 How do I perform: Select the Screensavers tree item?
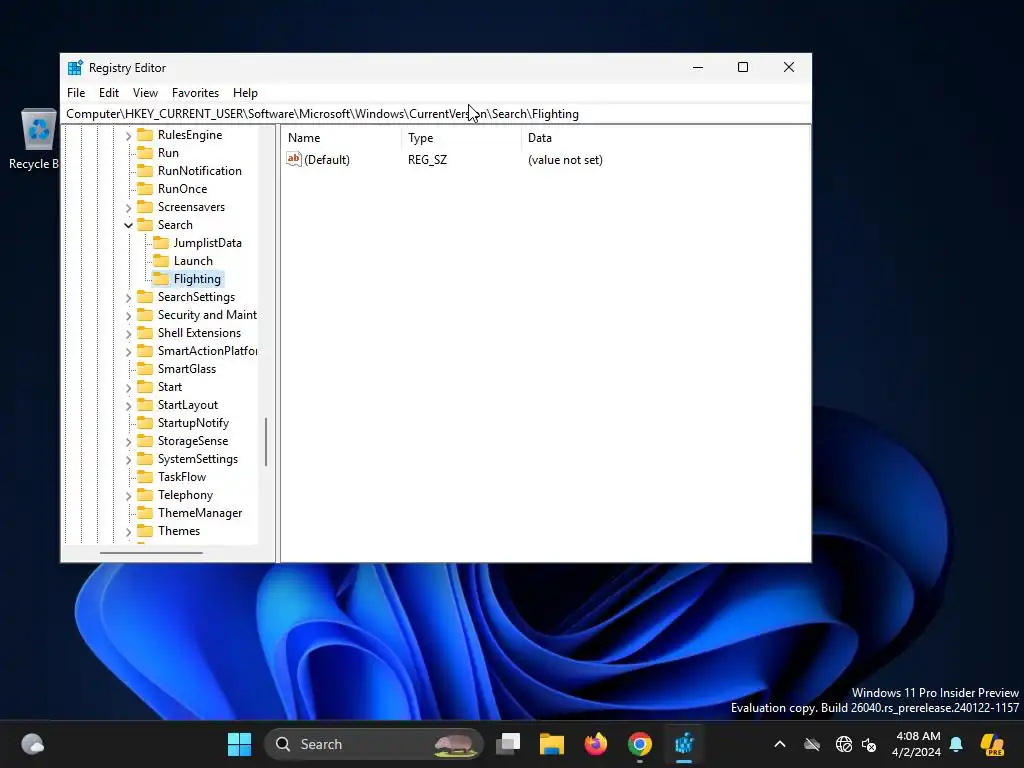coord(191,207)
